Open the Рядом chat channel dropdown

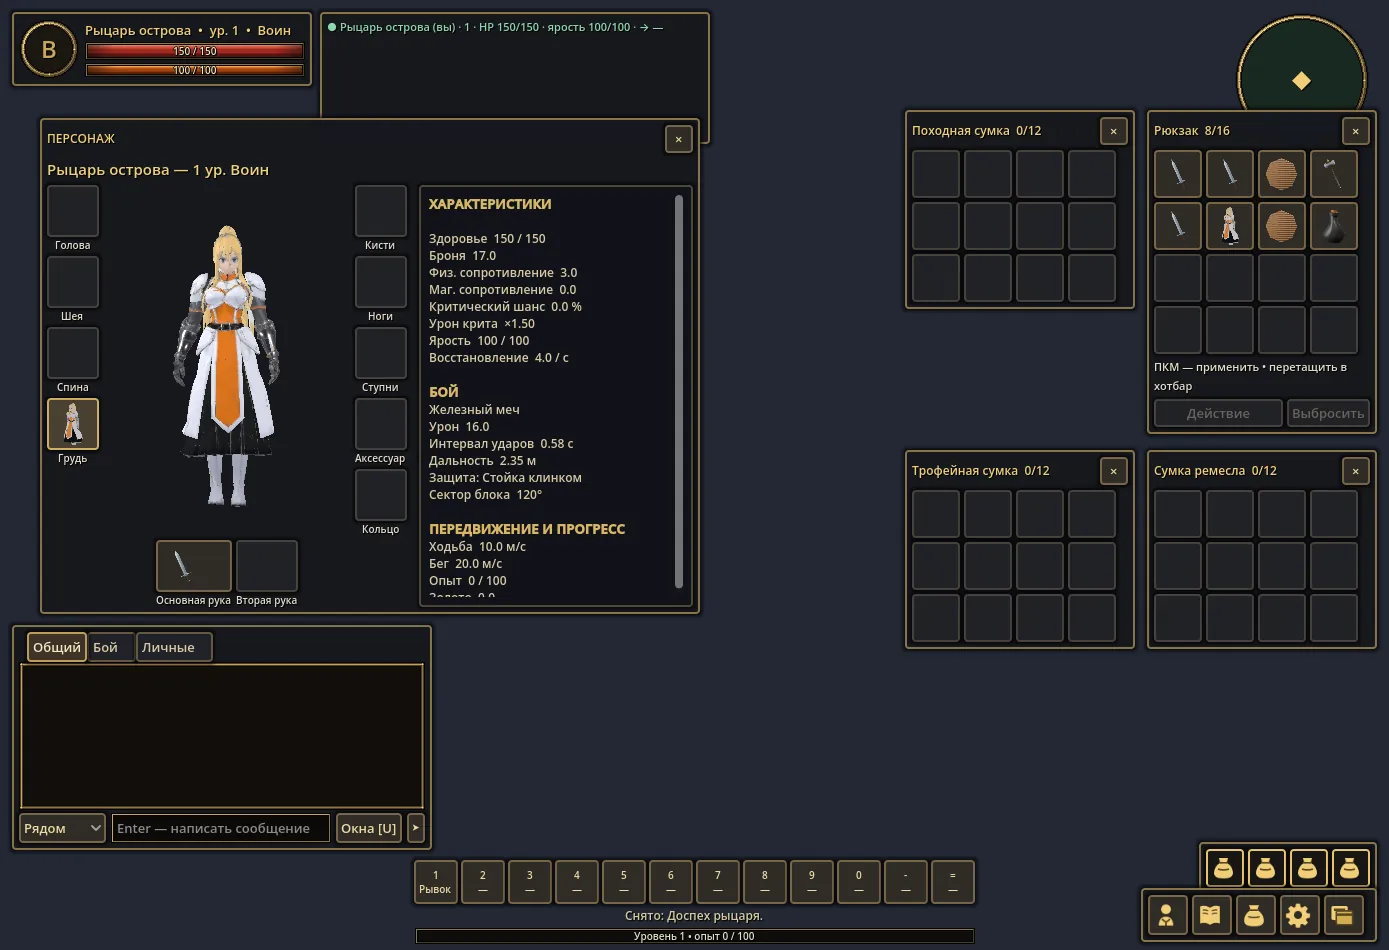pyautogui.click(x=63, y=828)
